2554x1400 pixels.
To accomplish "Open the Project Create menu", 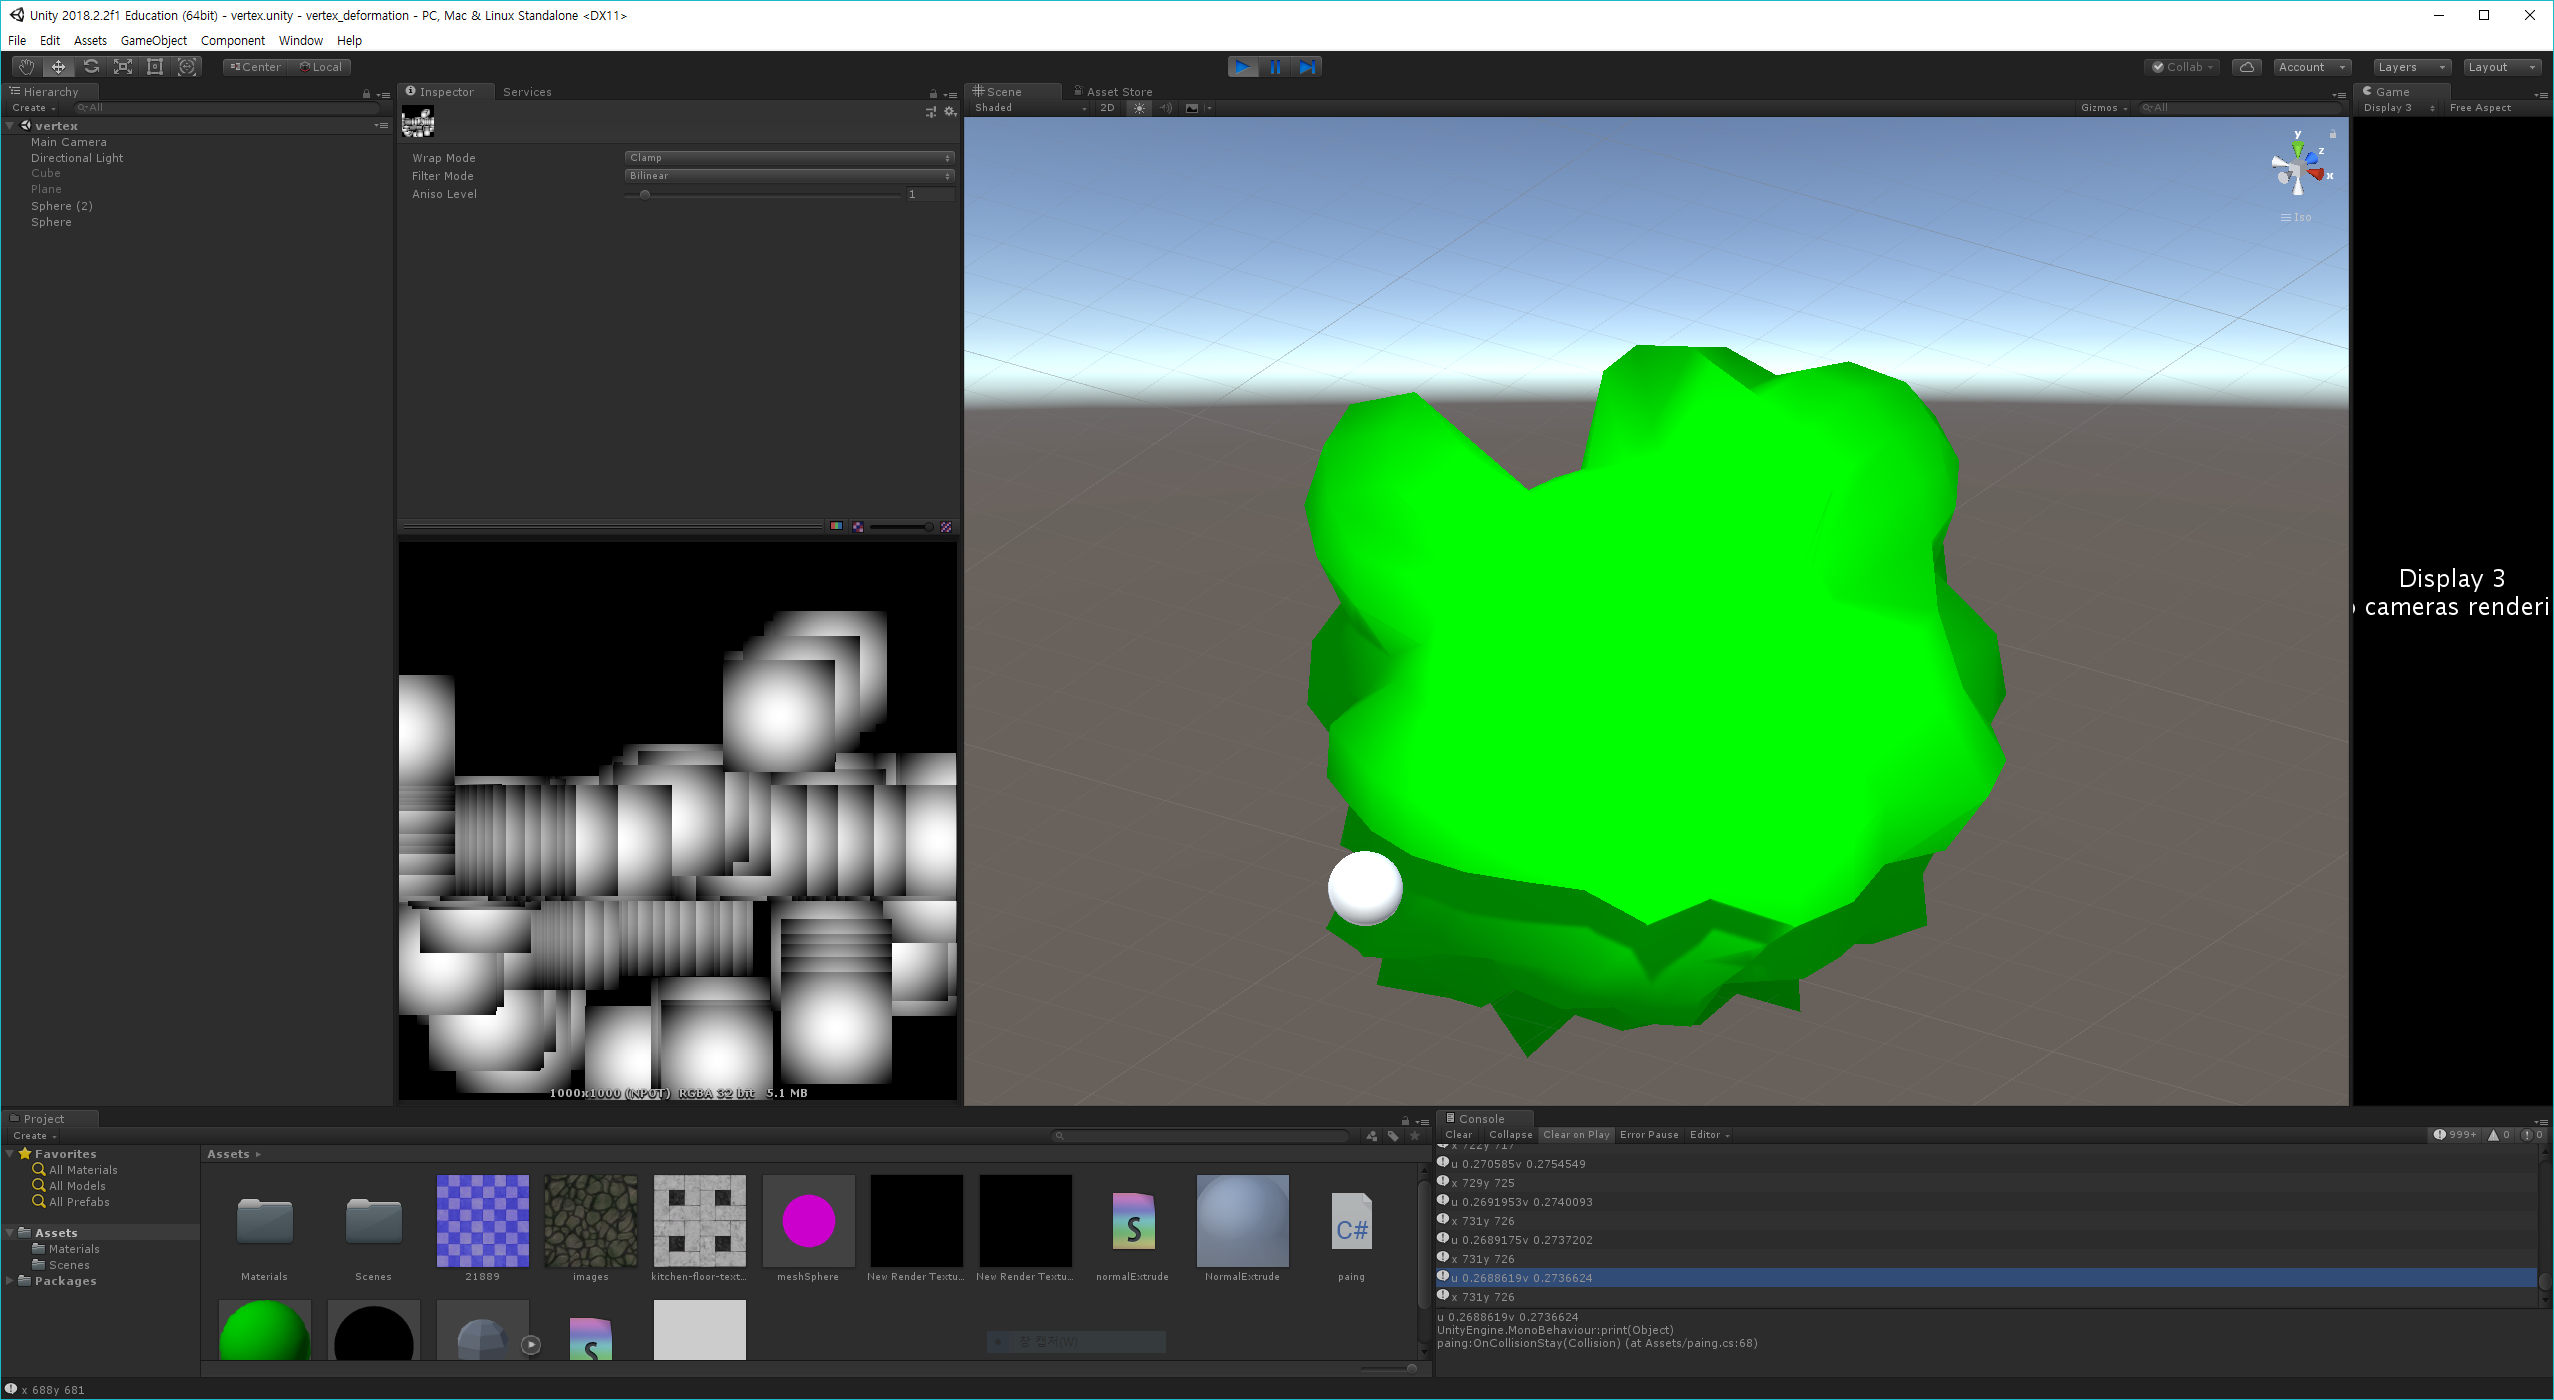I will tap(35, 1136).
